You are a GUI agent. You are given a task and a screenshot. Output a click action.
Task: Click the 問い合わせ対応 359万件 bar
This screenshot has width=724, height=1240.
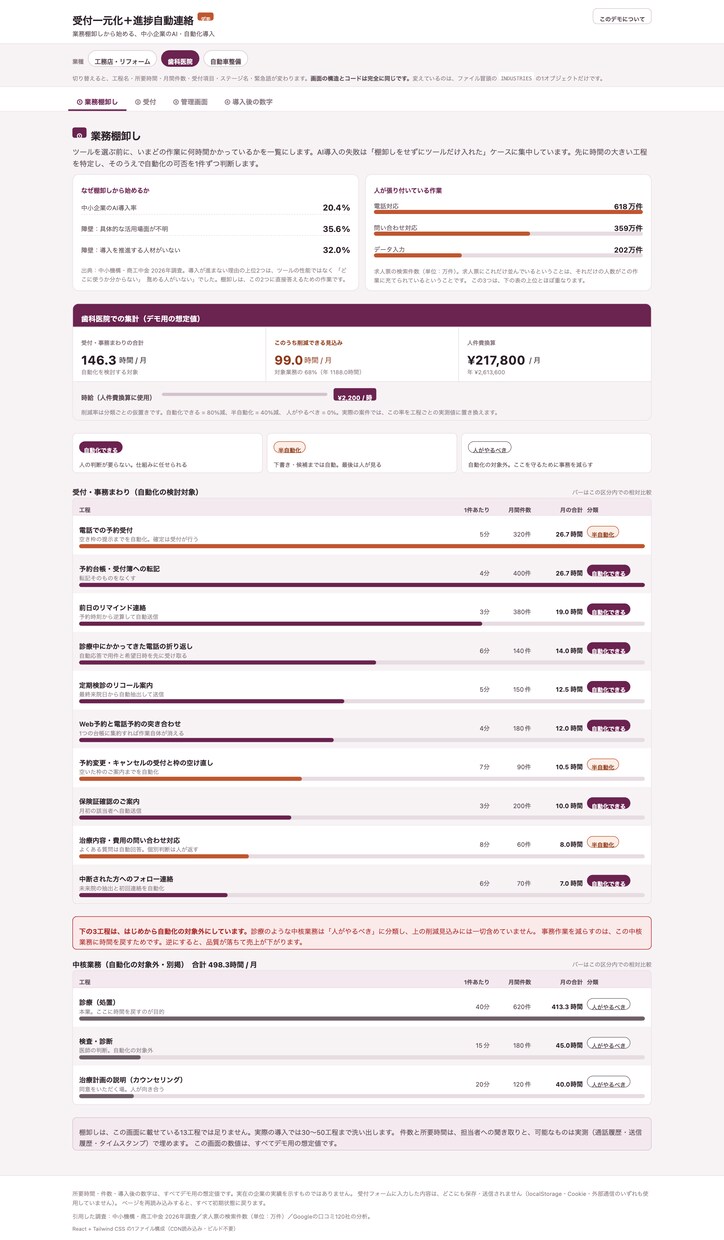coord(508,234)
